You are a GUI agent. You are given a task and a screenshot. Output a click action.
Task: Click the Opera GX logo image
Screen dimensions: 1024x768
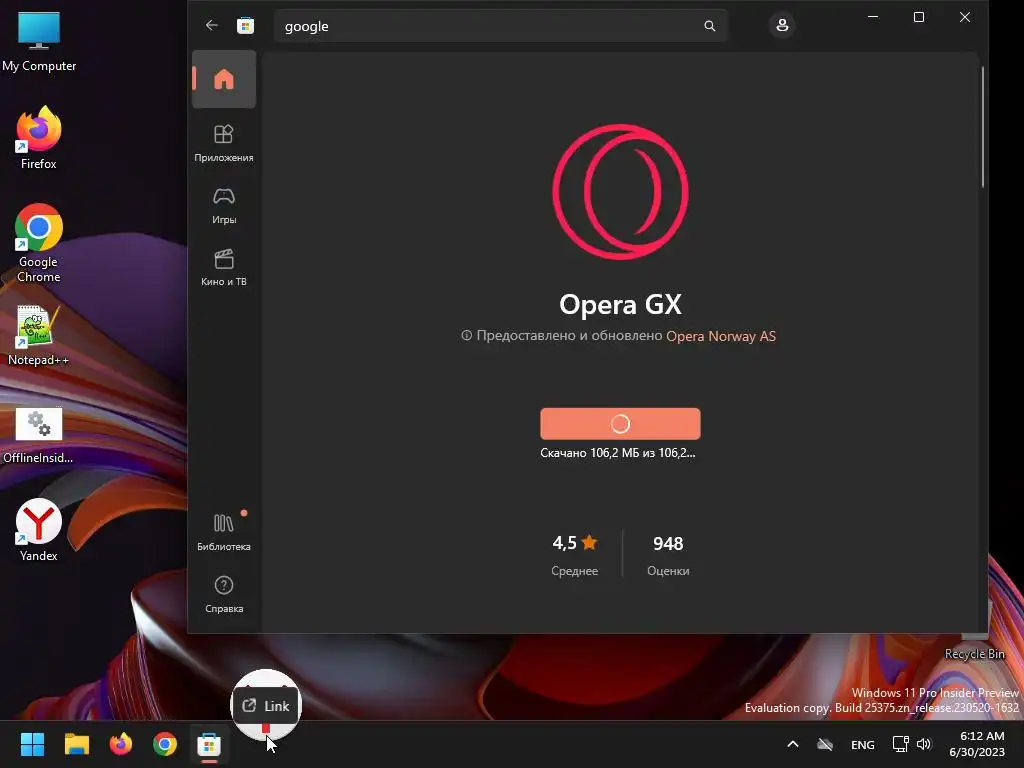(620, 192)
